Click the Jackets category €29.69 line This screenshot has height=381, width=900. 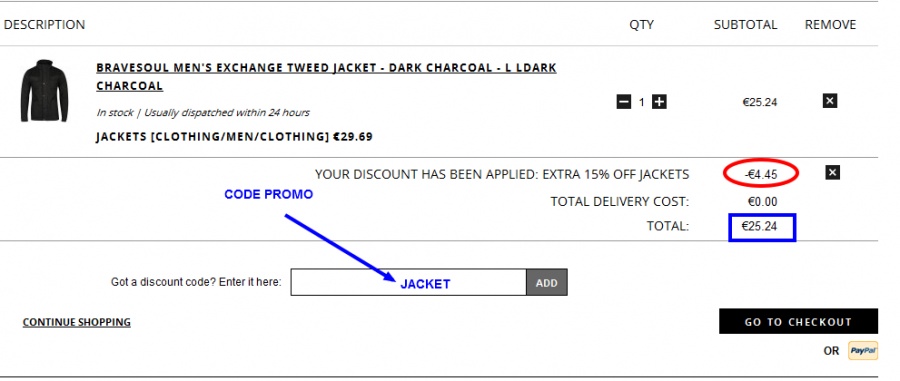[x=234, y=137]
